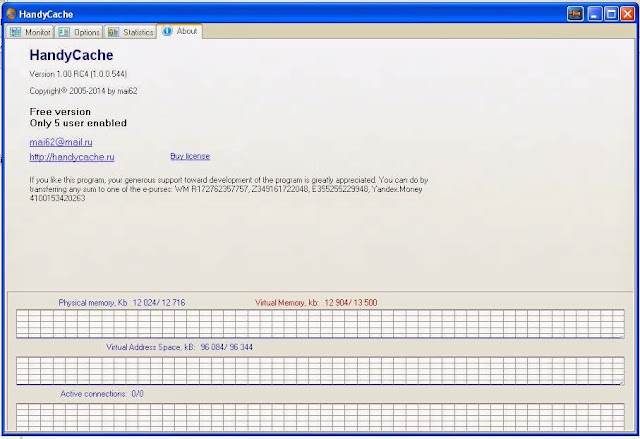Maximize the HandyCache window
Screen dimensions: 640x439
click(611, 14)
